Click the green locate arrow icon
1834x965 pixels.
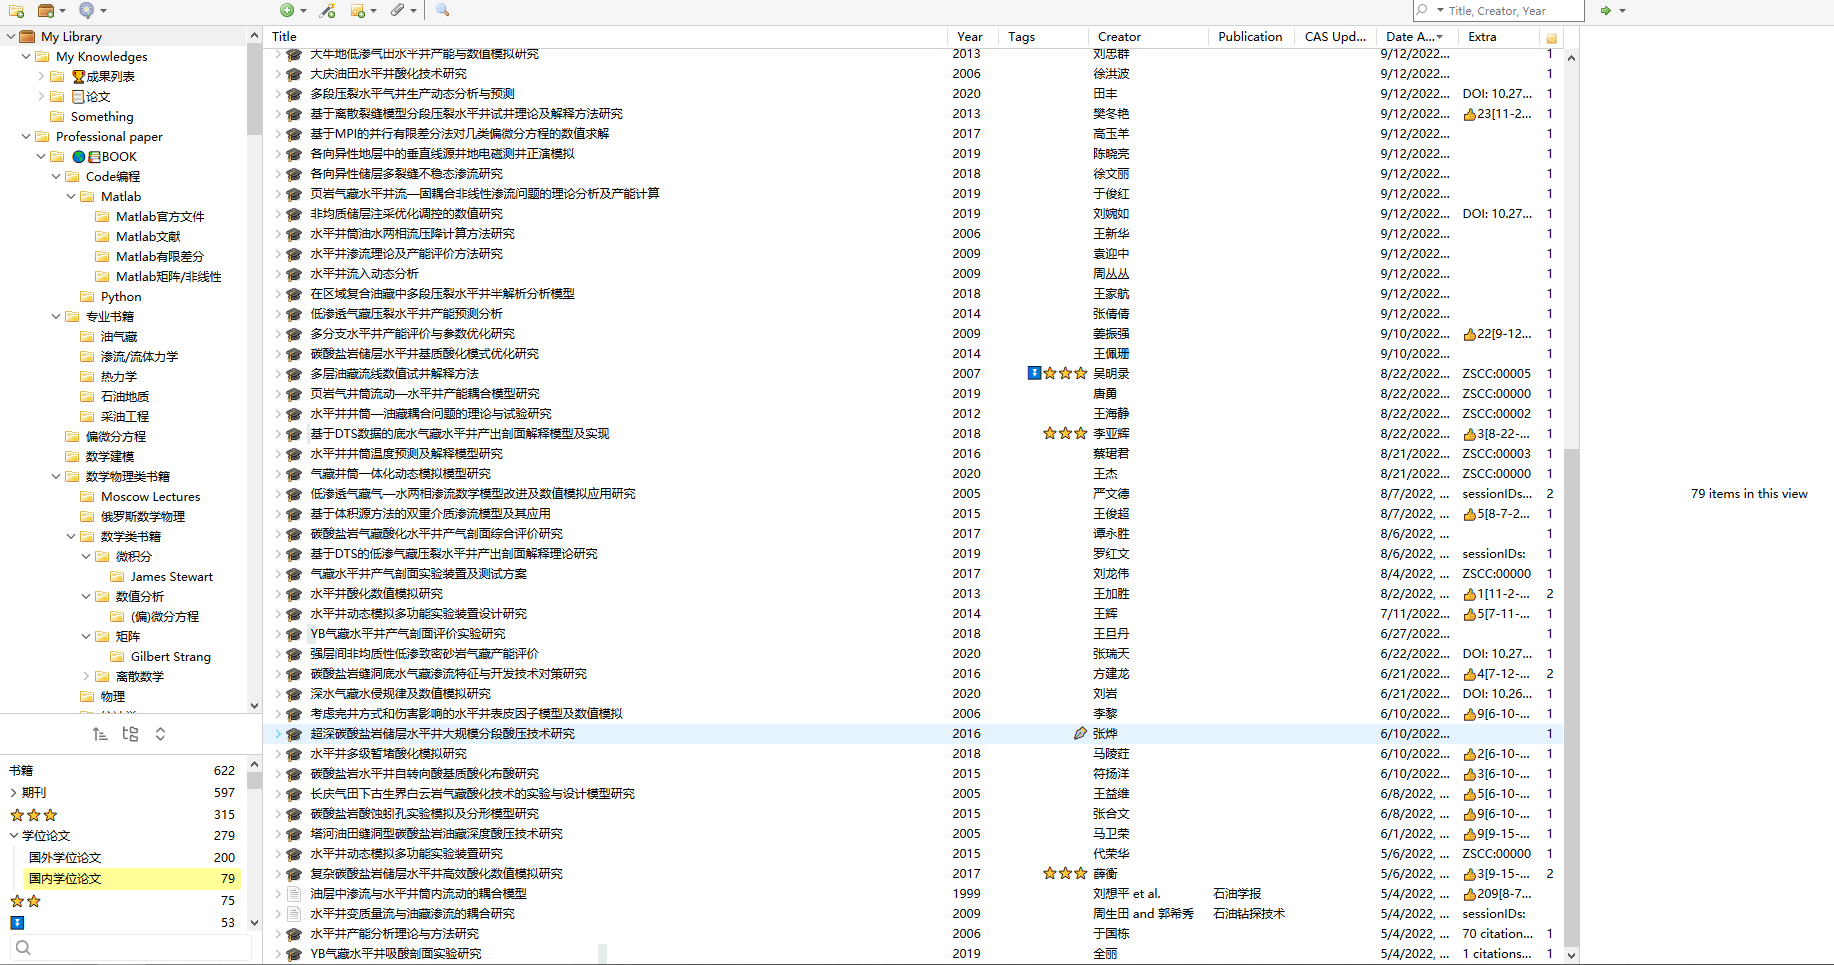(x=1605, y=10)
